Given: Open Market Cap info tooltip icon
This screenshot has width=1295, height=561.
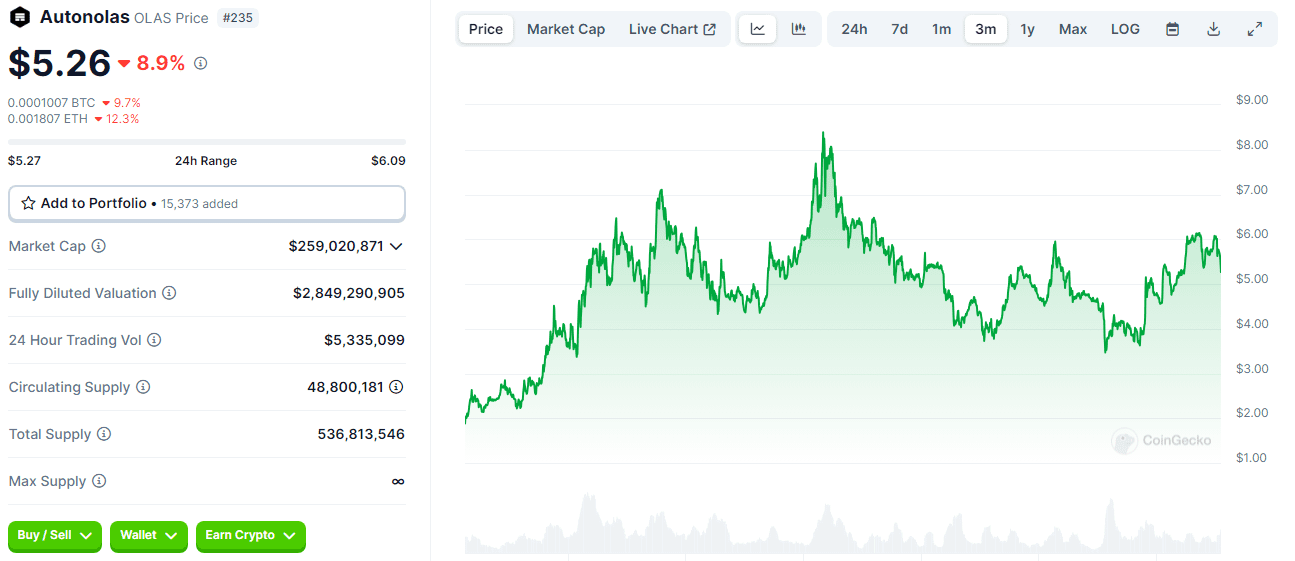Looking at the screenshot, I should click(99, 246).
